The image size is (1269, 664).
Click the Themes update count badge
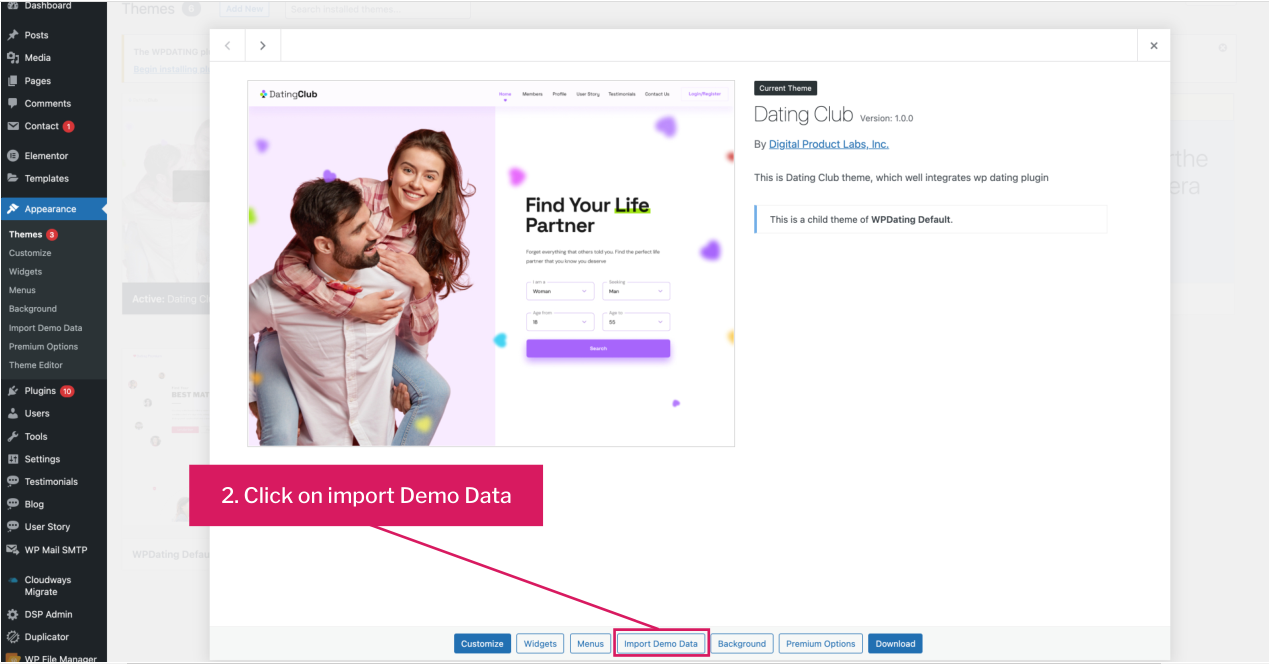pyautogui.click(x=52, y=235)
